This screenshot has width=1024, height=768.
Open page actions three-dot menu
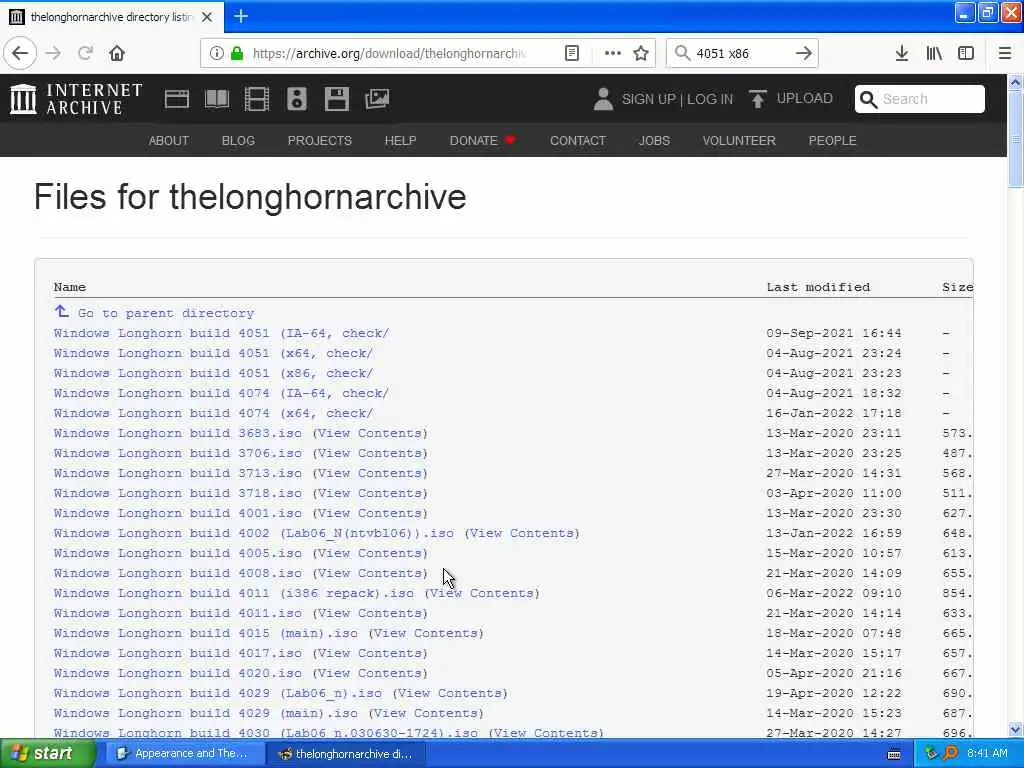click(612, 53)
